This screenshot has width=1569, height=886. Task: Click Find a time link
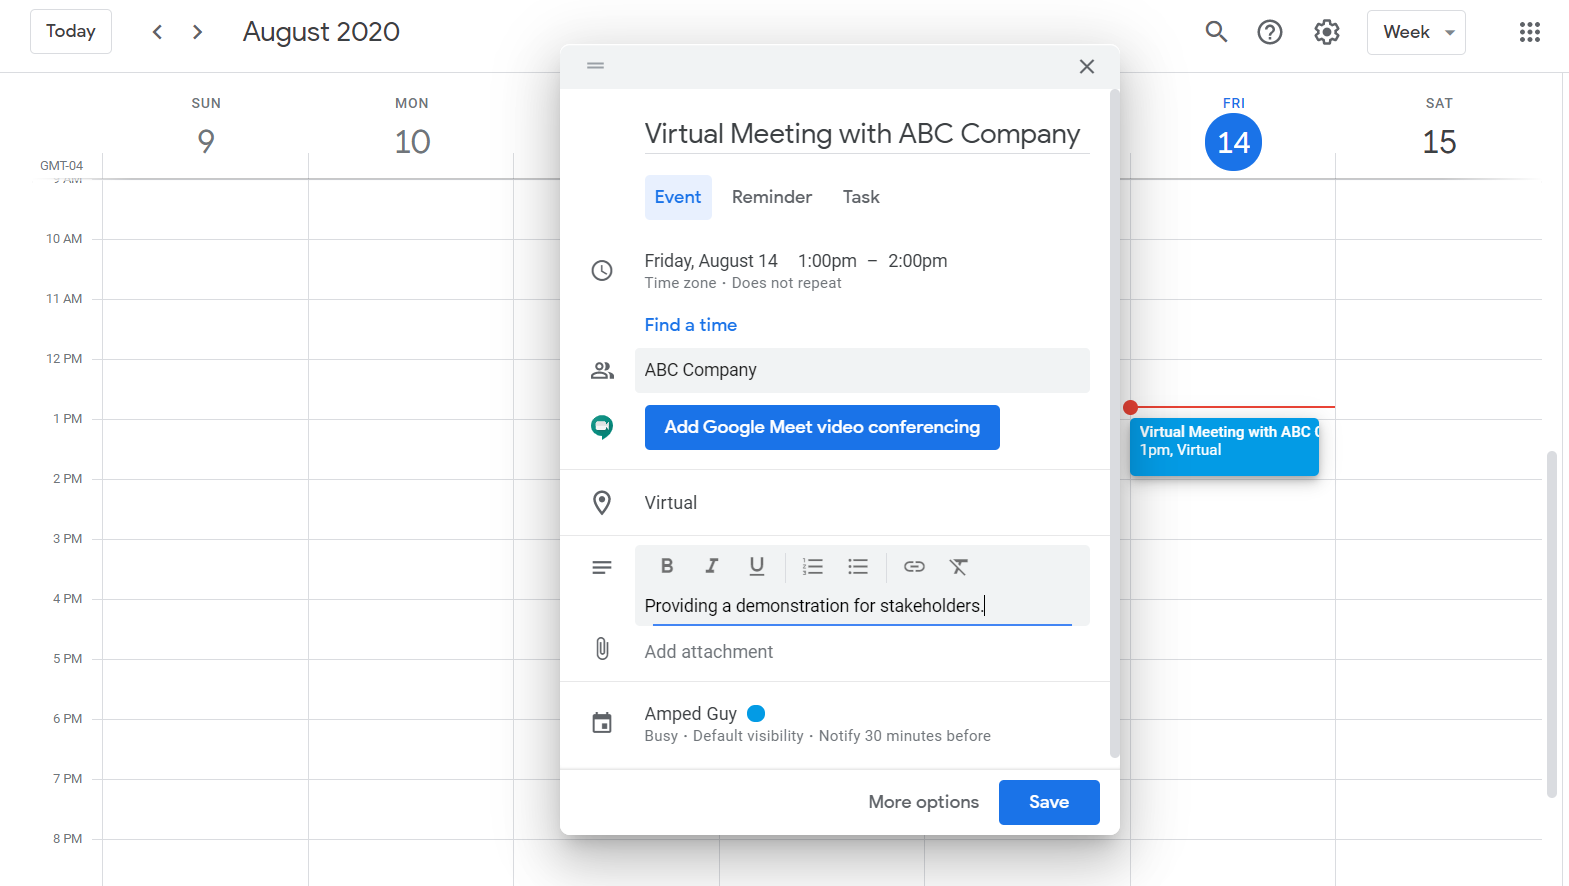tap(691, 325)
